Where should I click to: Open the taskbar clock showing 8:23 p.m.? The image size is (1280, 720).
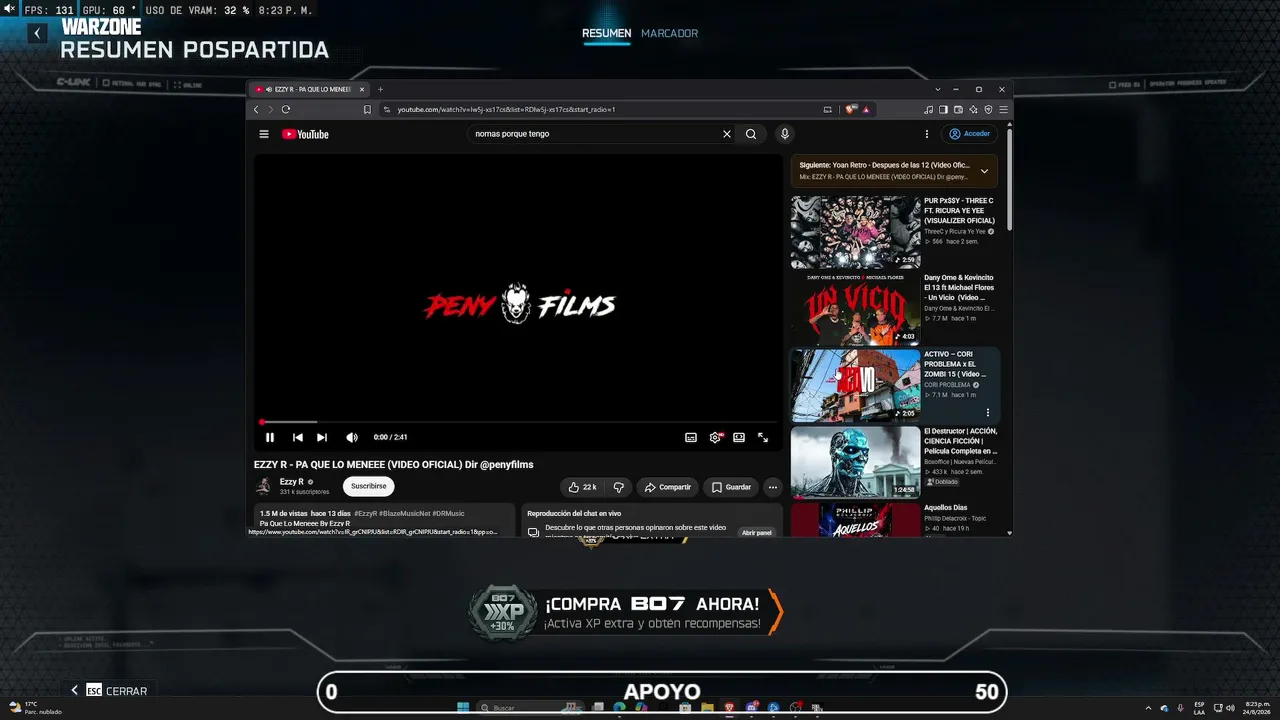coord(1258,708)
